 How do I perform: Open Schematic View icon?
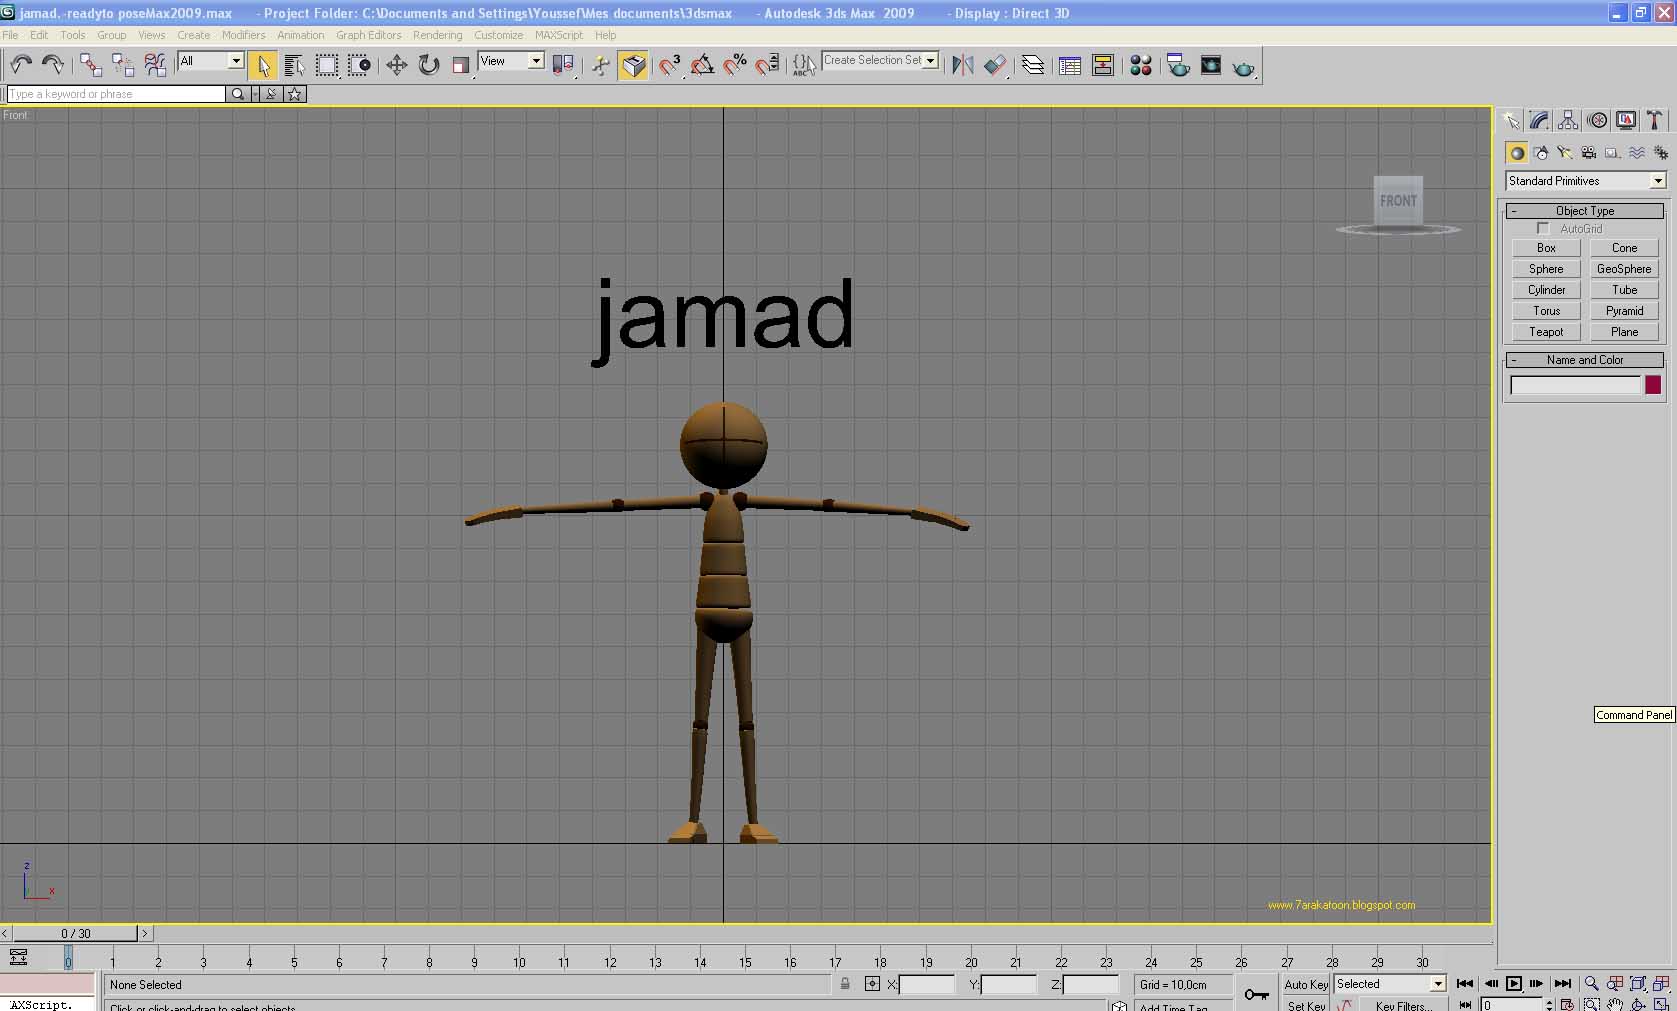[1103, 65]
